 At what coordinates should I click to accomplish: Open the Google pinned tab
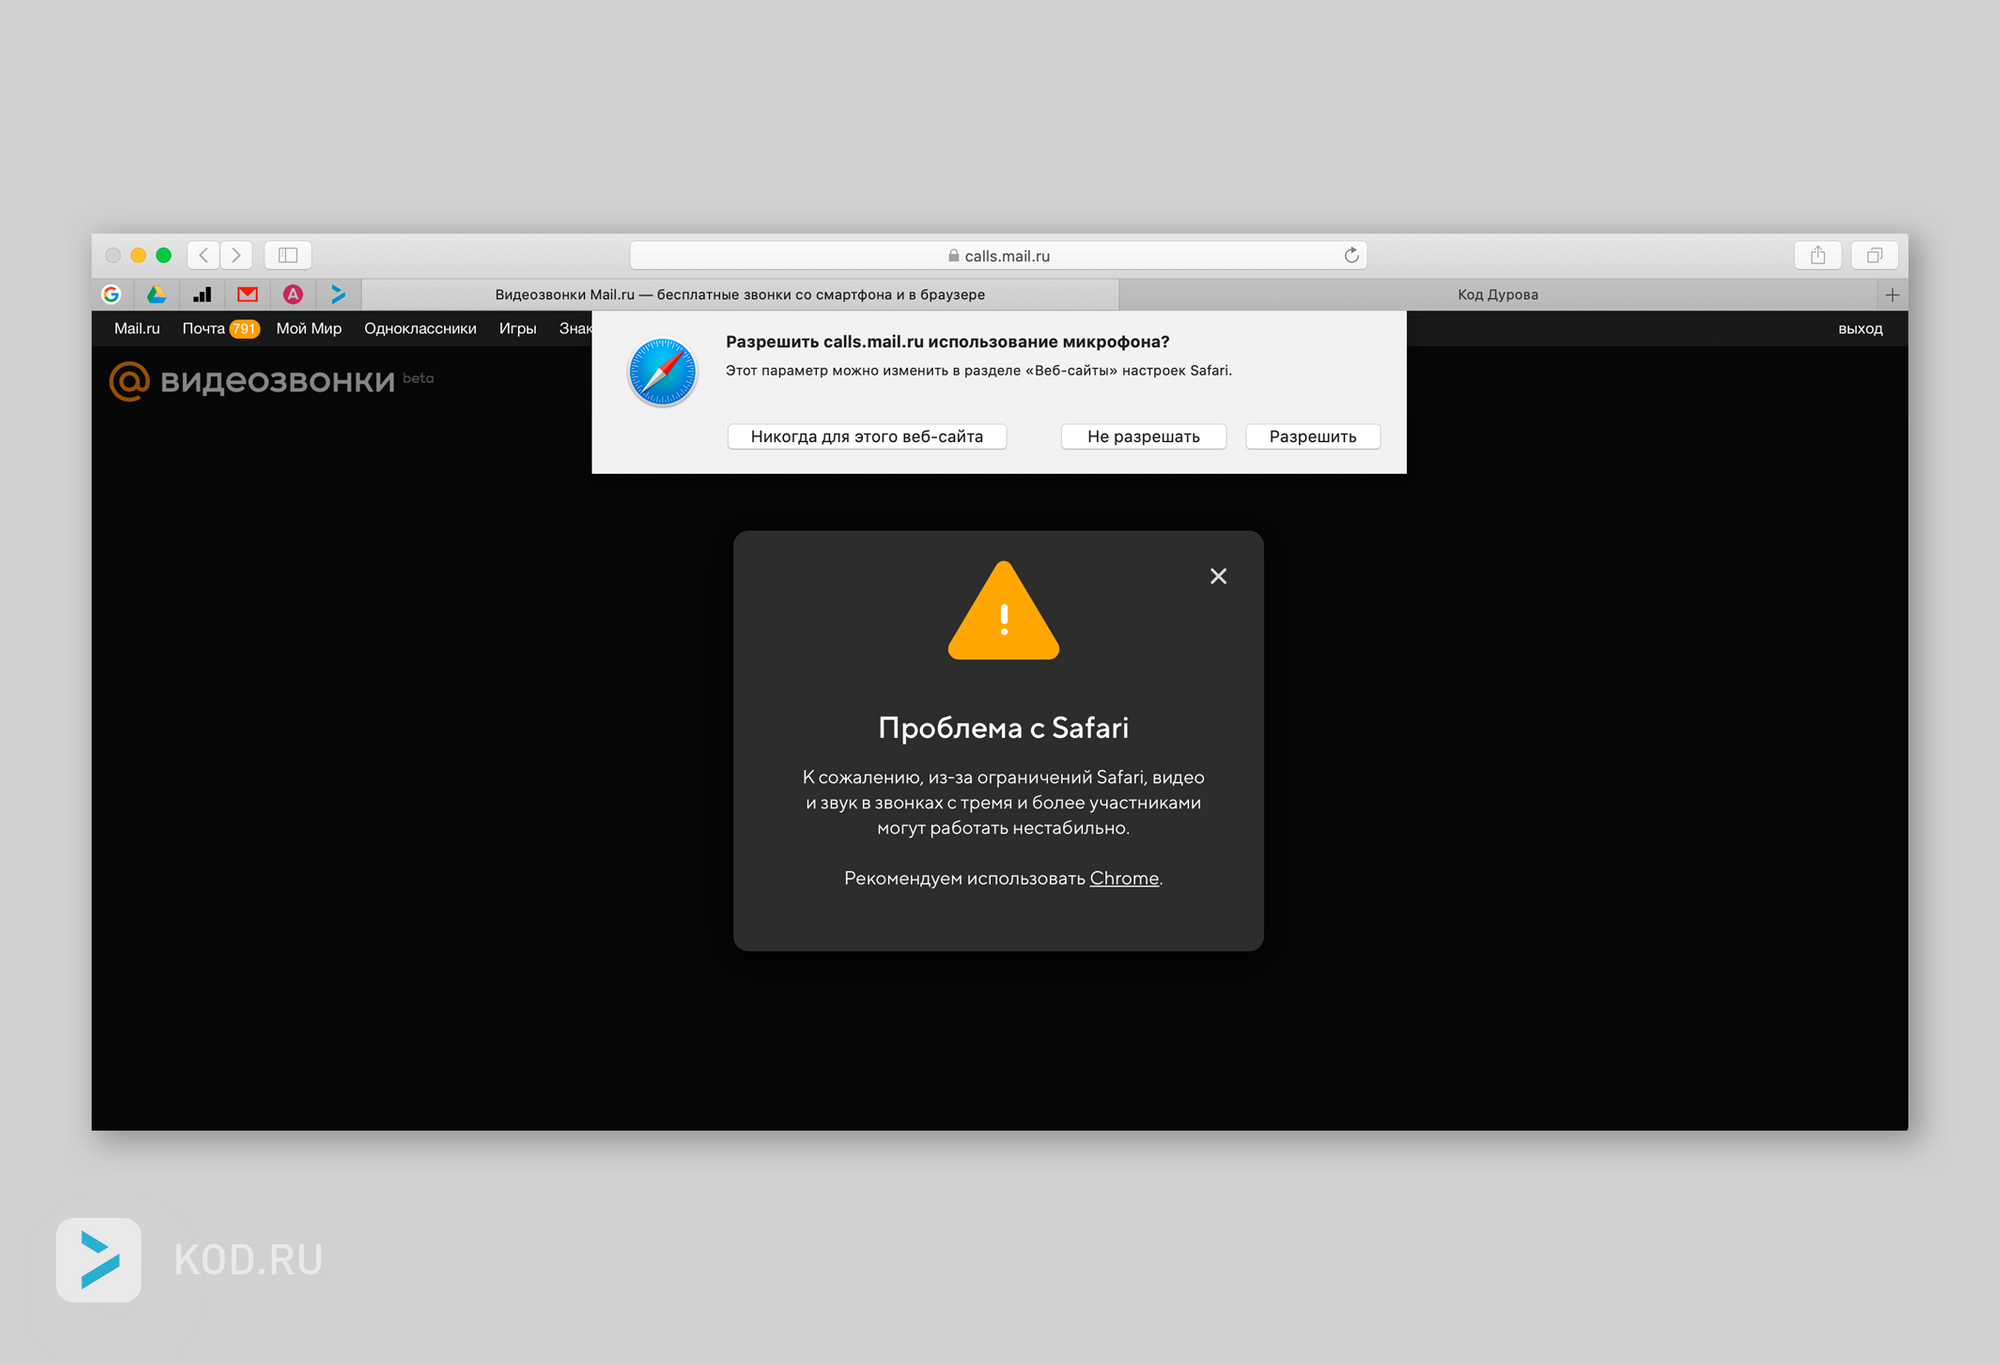[111, 294]
